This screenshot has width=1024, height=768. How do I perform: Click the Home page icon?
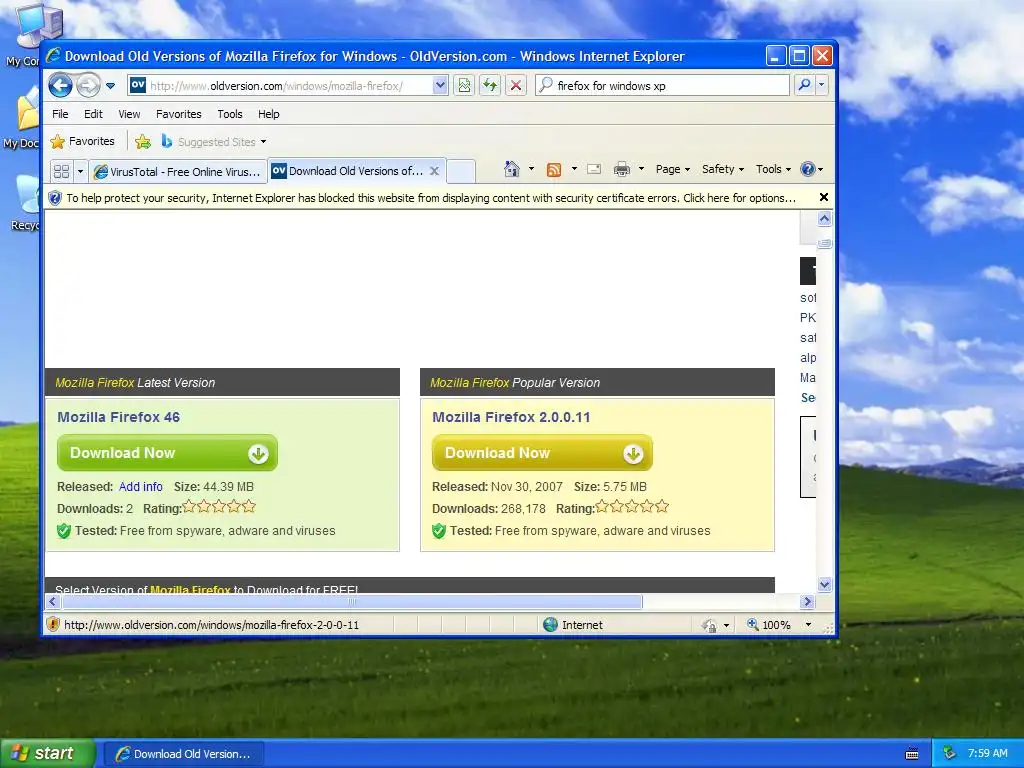point(511,169)
